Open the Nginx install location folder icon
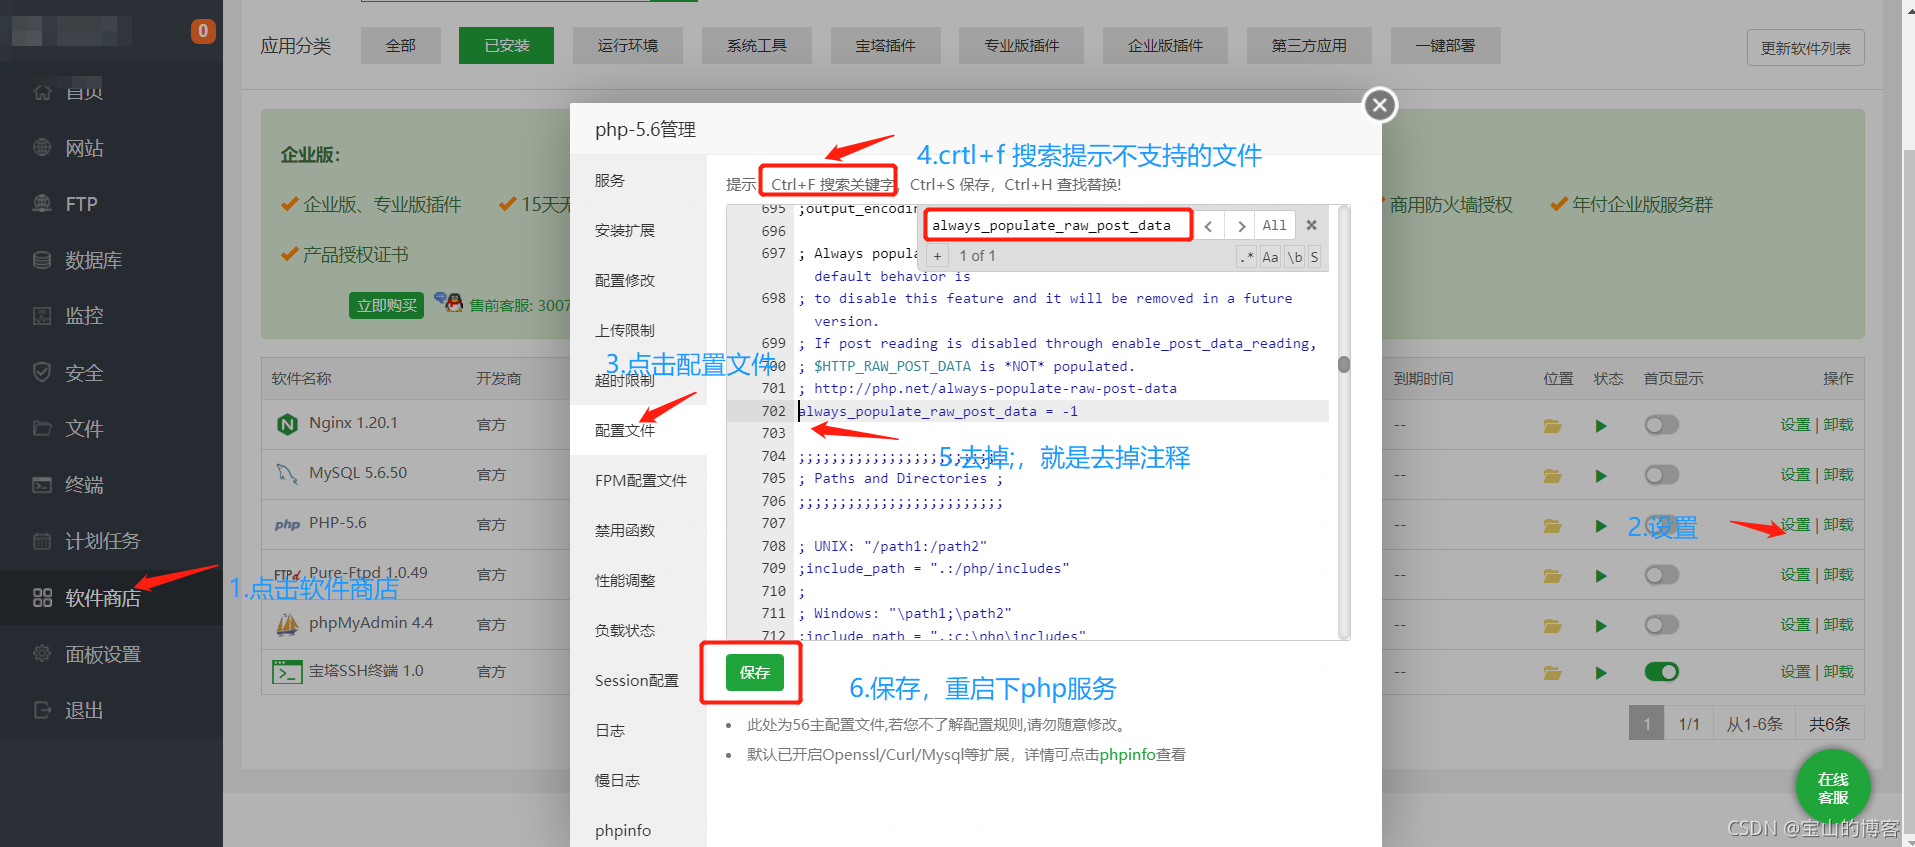 click(1552, 426)
